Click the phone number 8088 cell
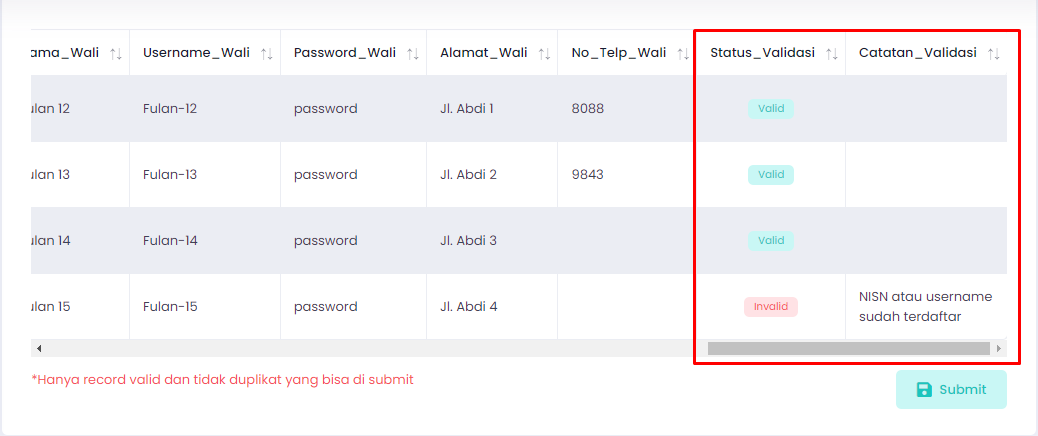 click(626, 109)
